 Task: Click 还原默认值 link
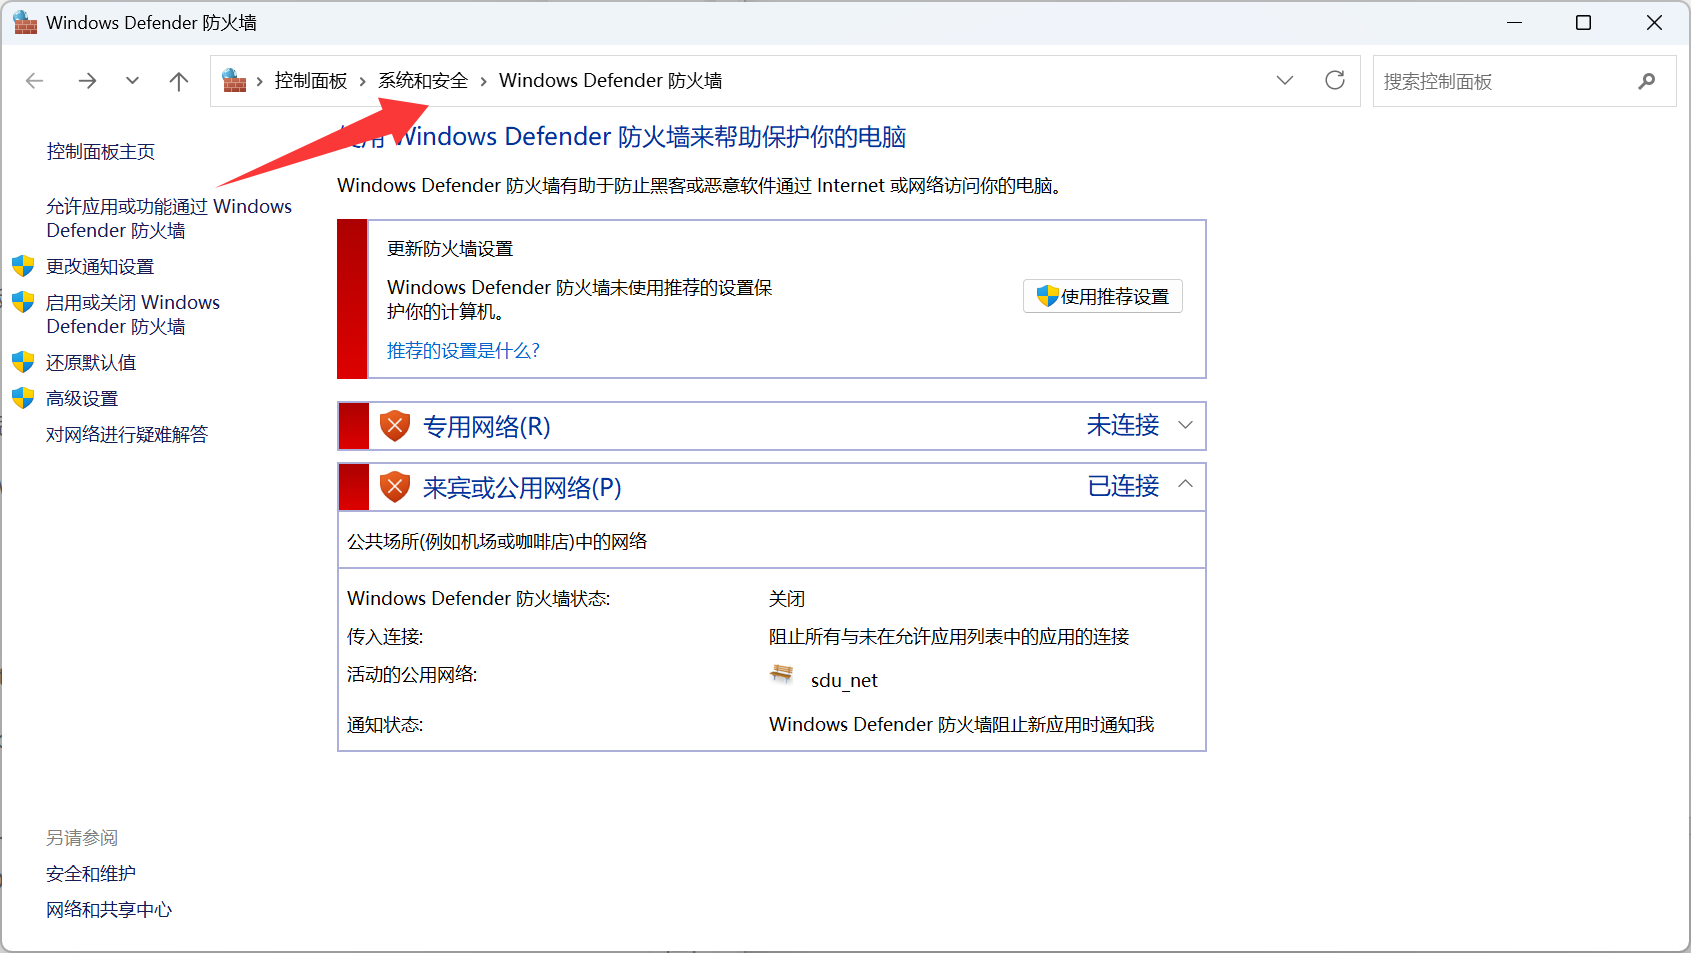click(x=91, y=363)
